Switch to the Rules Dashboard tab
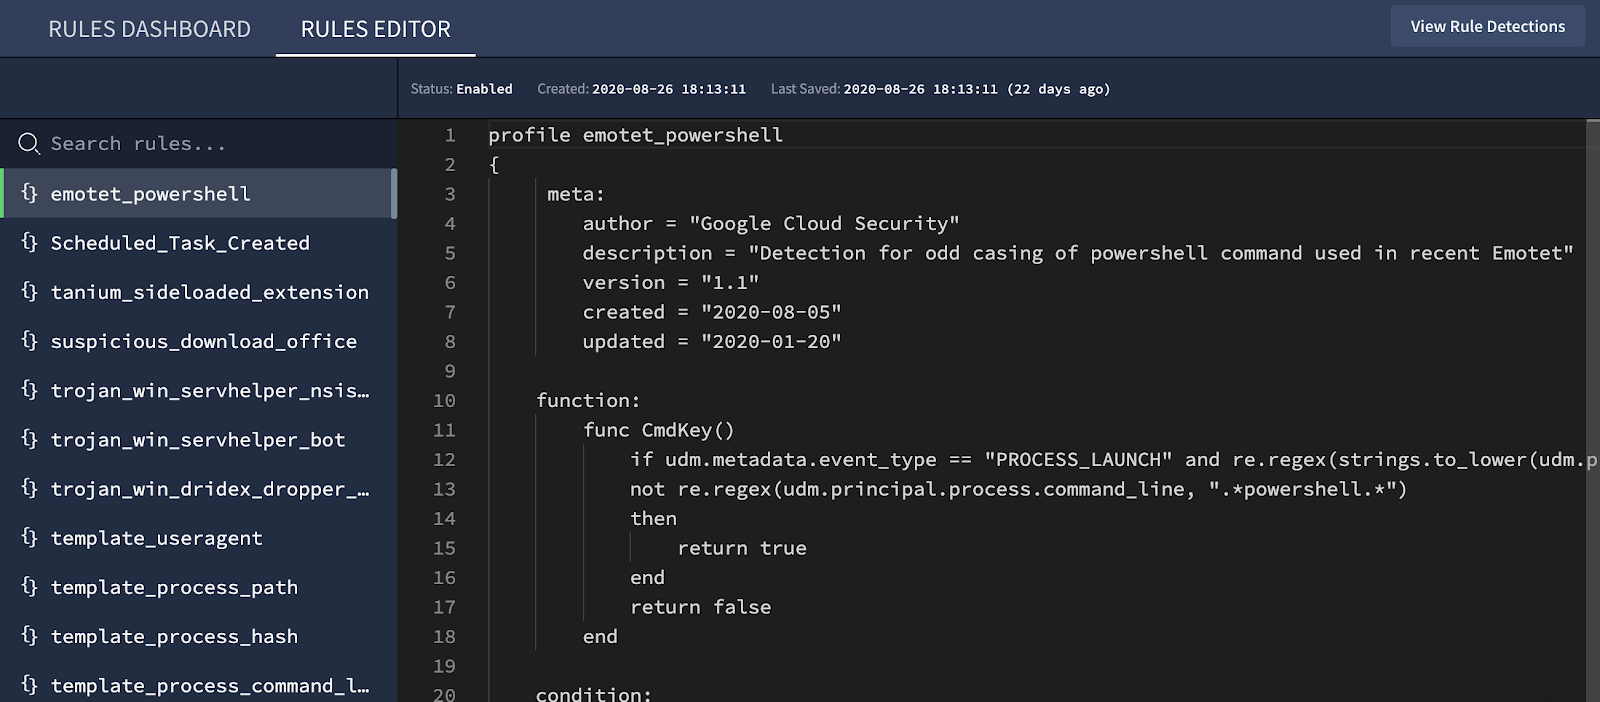Screen dimensions: 1600x702 (149, 29)
